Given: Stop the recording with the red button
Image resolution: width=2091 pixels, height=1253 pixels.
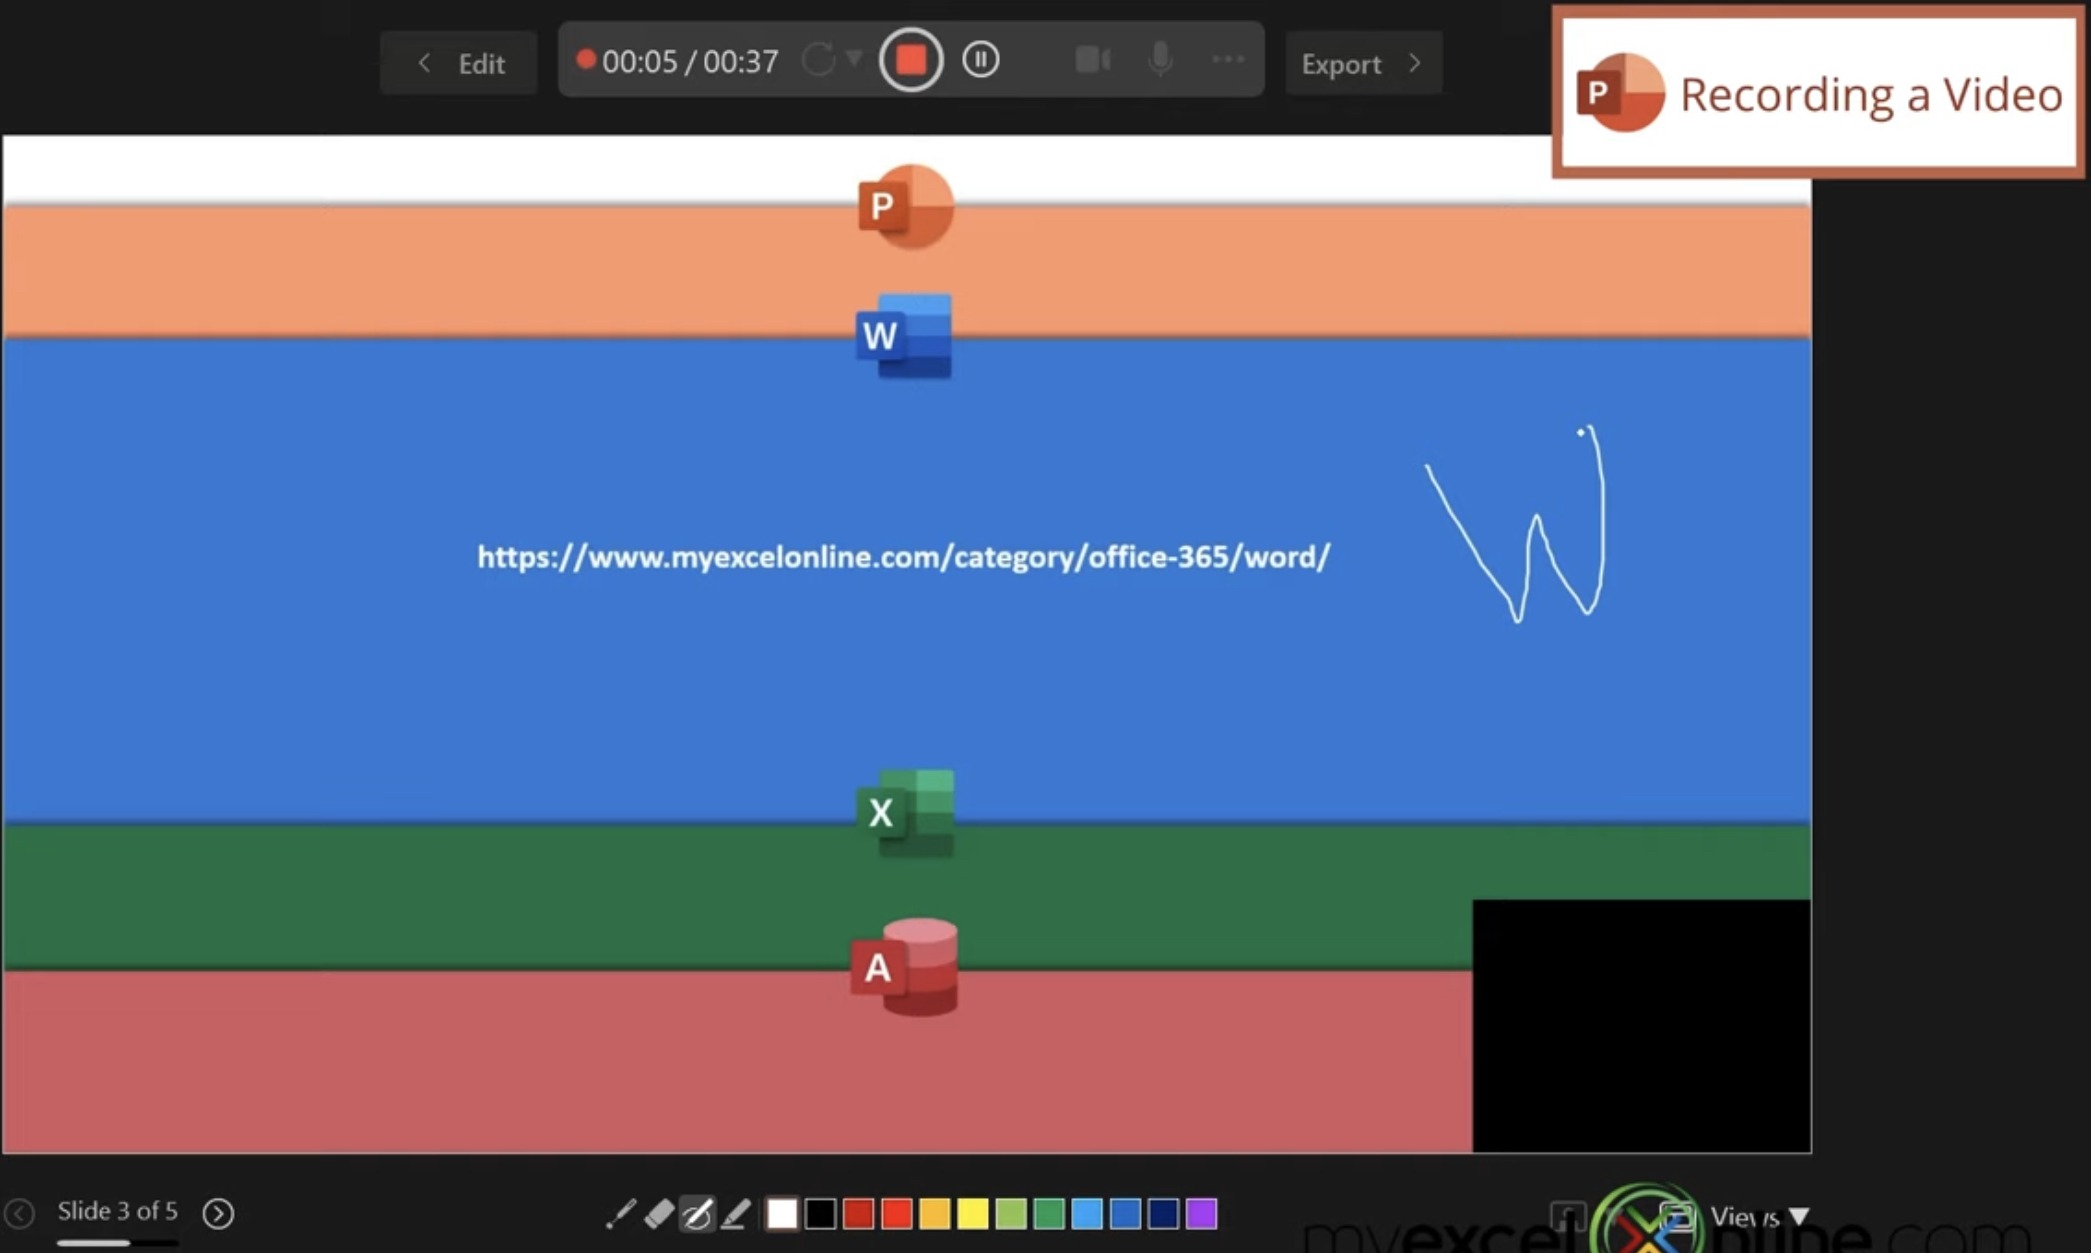Looking at the screenshot, I should click(x=910, y=60).
